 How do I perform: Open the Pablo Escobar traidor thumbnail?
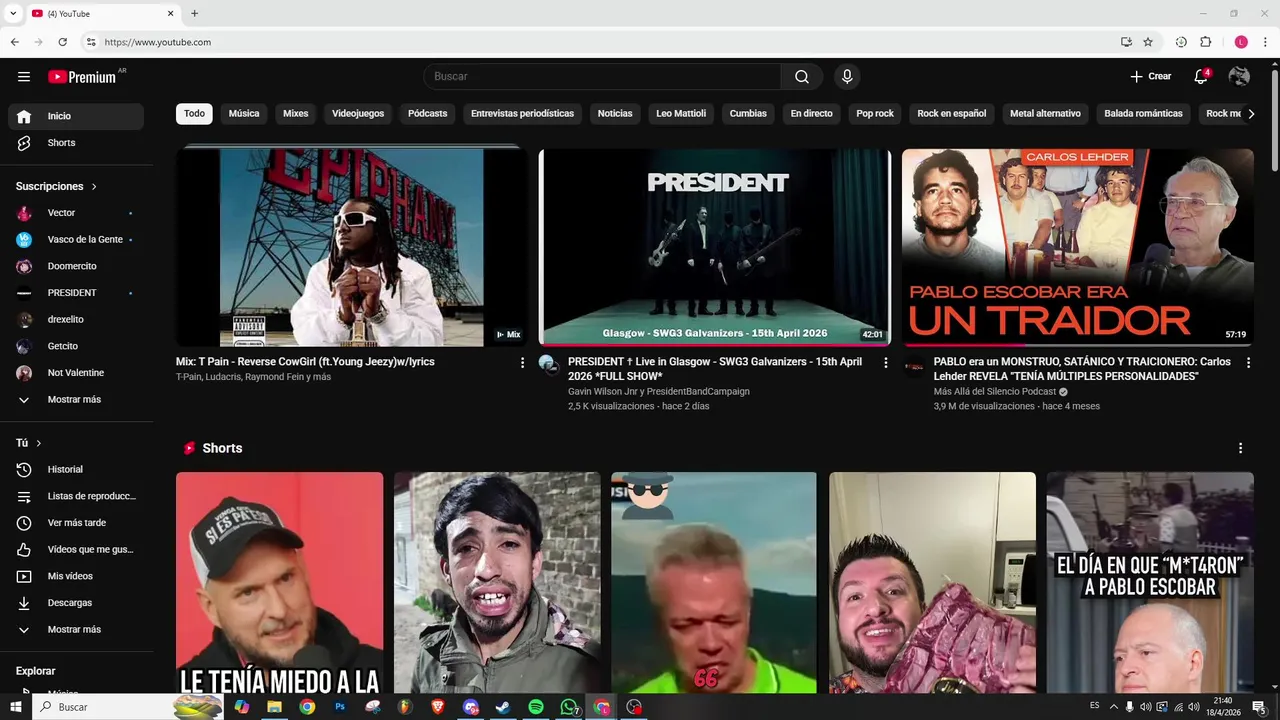pyautogui.click(x=1078, y=248)
